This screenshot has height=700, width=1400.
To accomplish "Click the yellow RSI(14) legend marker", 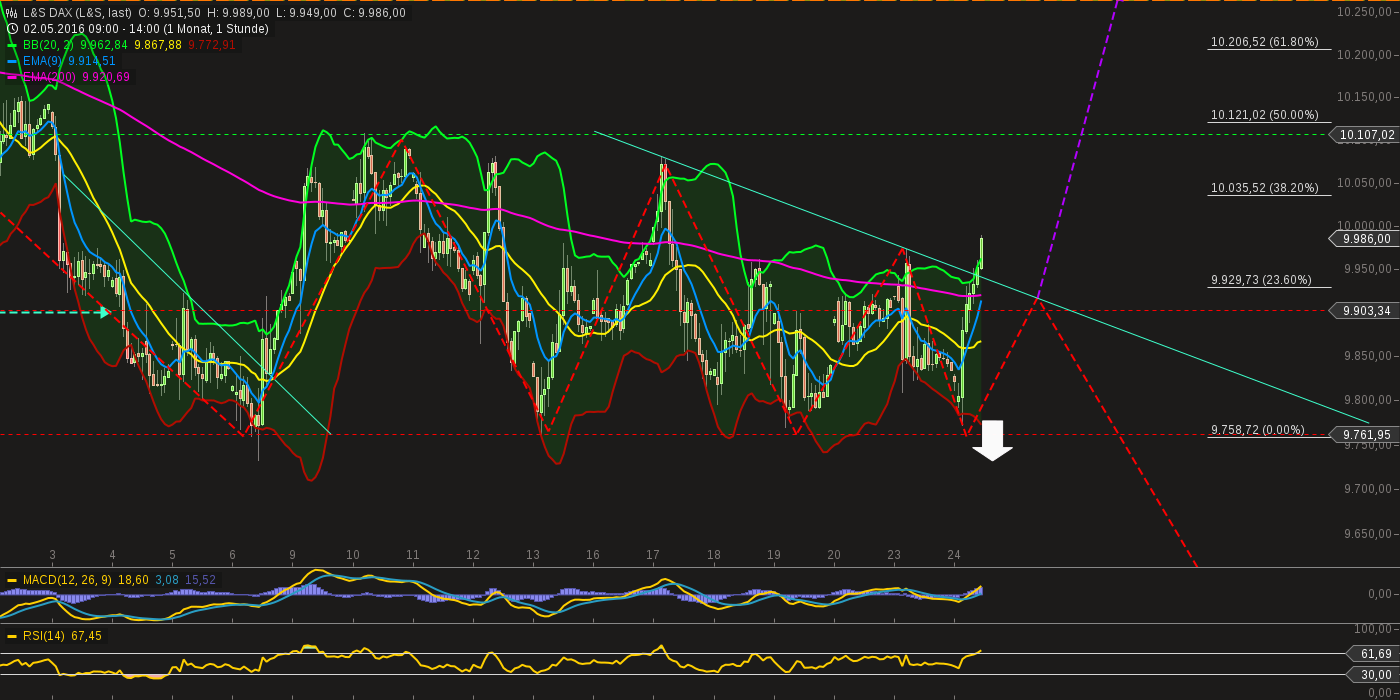I will 12,636.
